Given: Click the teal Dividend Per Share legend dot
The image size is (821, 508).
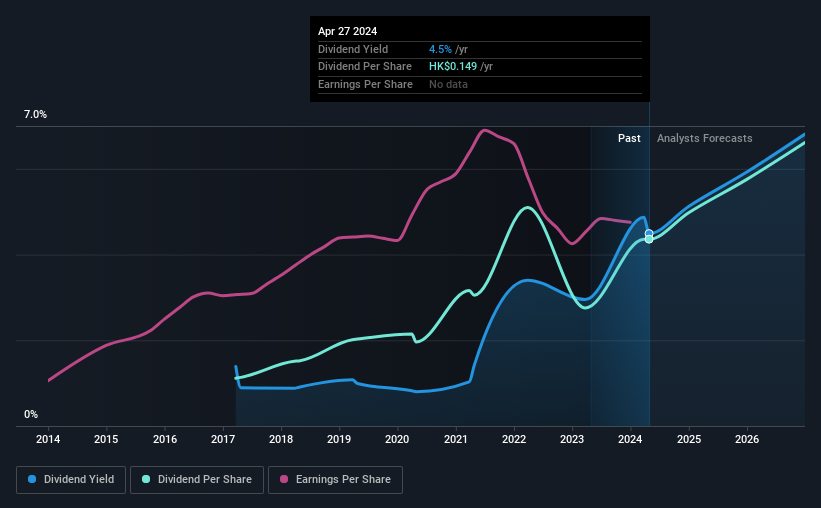Looking at the screenshot, I should pyautogui.click(x=146, y=479).
